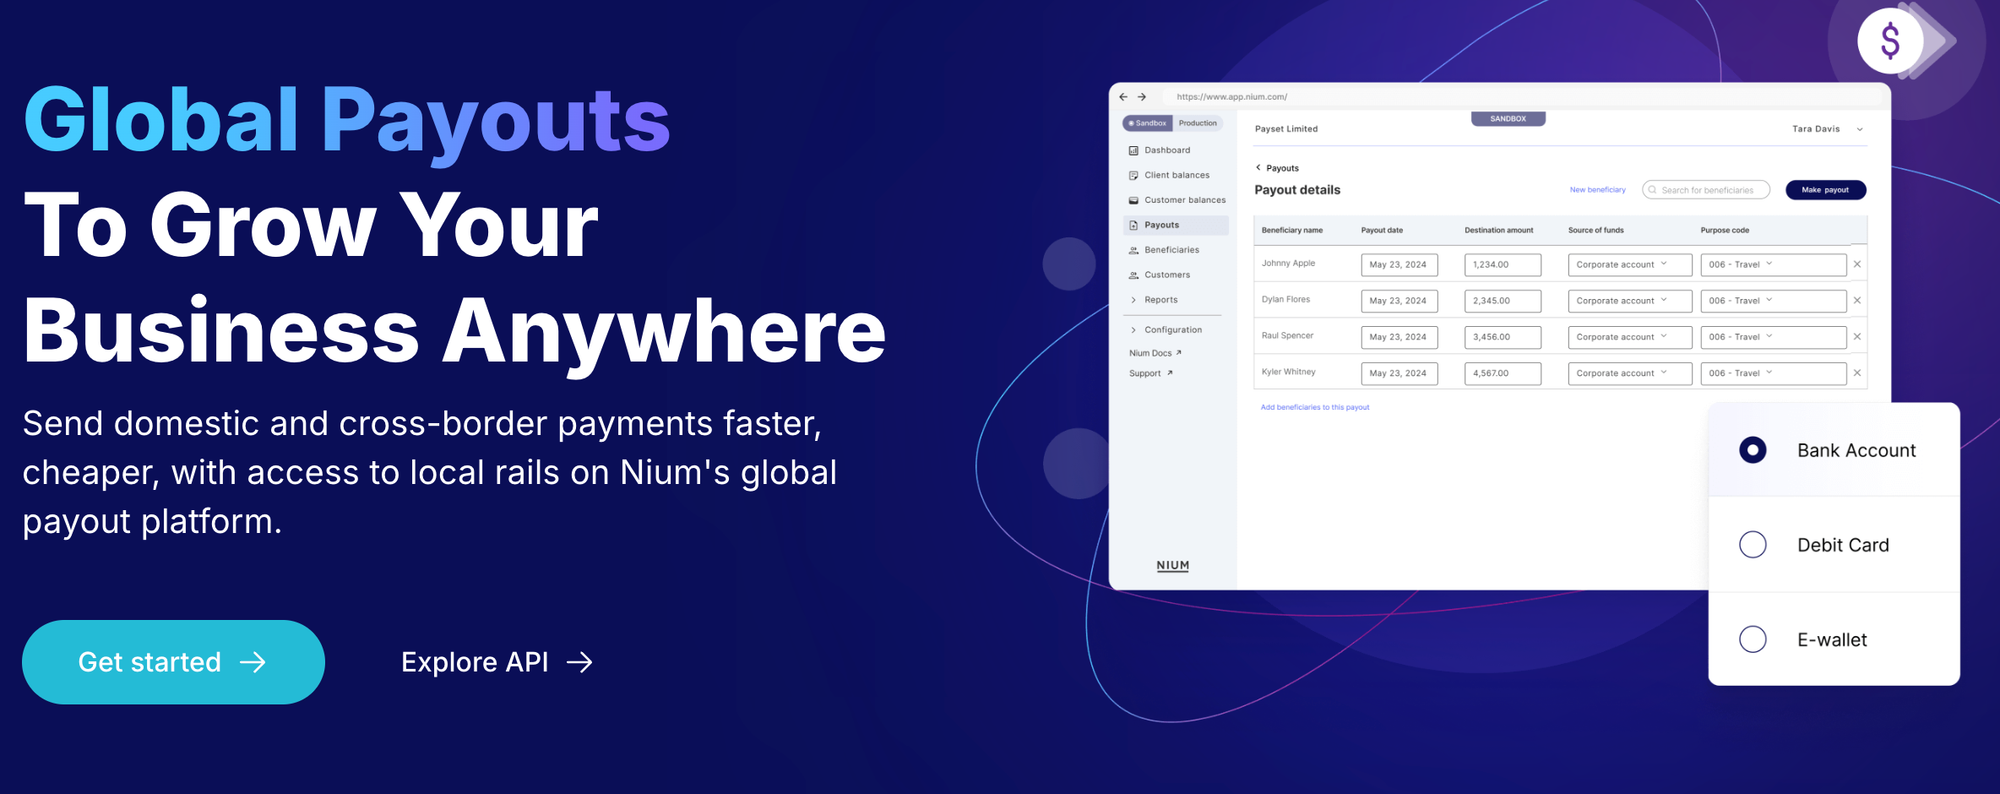Go back via the Payouts breadcrumb
The width and height of the screenshot is (2000, 794).
(1277, 168)
